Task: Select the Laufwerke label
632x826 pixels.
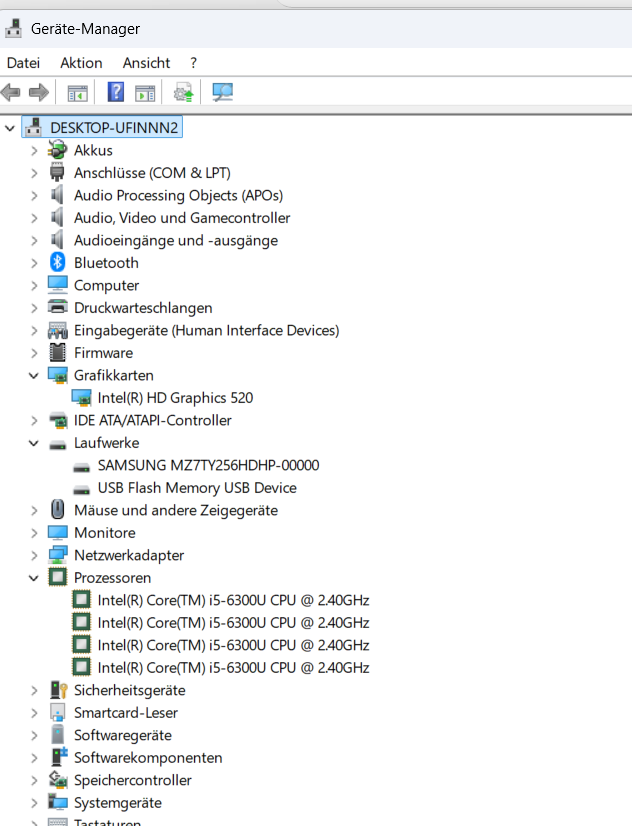Action: (x=106, y=442)
